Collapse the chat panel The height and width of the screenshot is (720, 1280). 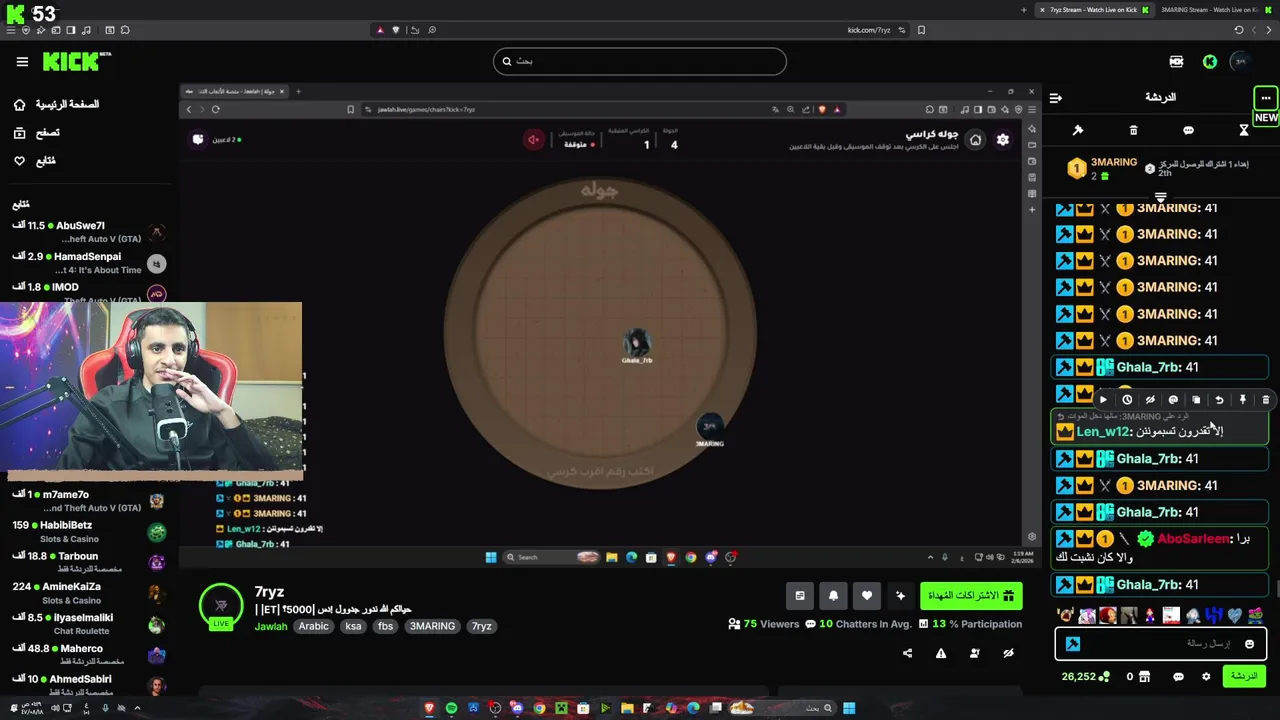(1056, 98)
